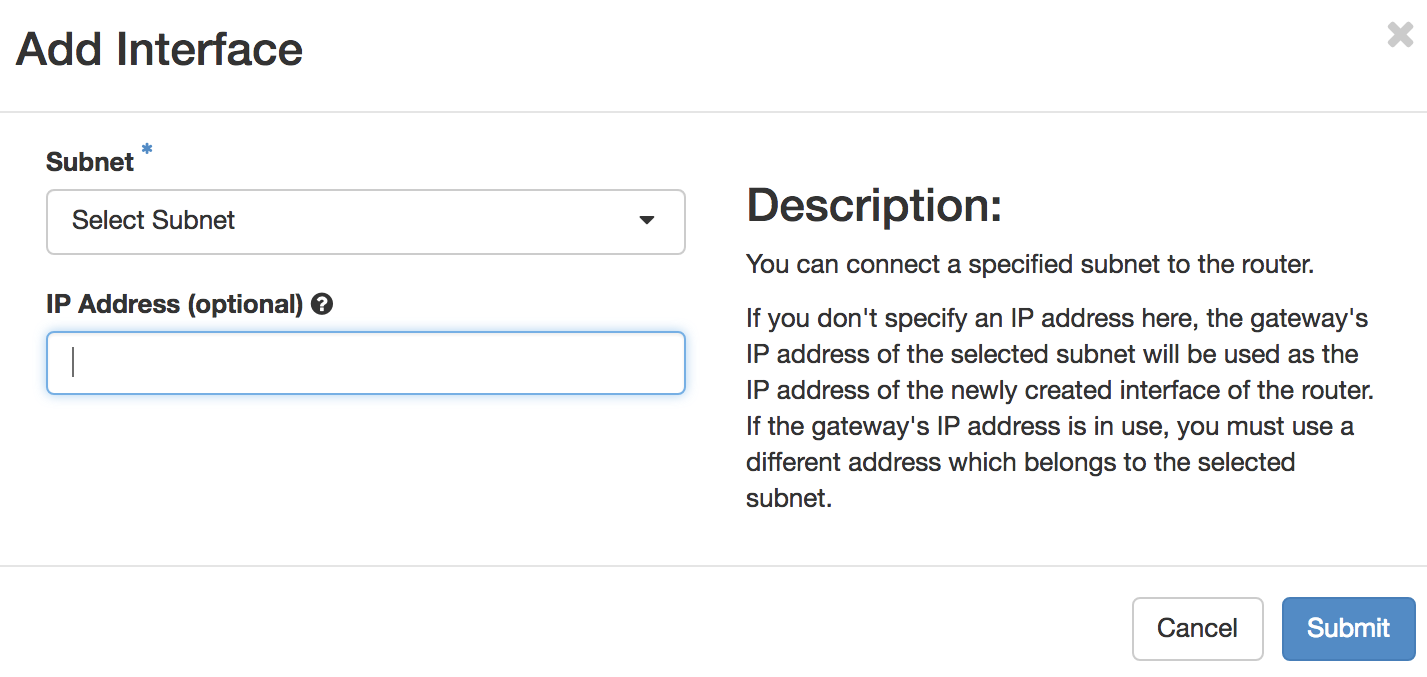Screen dimensions: 1427x677
Task: Click the paragraph about gateway's IP address
Action: pyautogui.click(x=1060, y=409)
